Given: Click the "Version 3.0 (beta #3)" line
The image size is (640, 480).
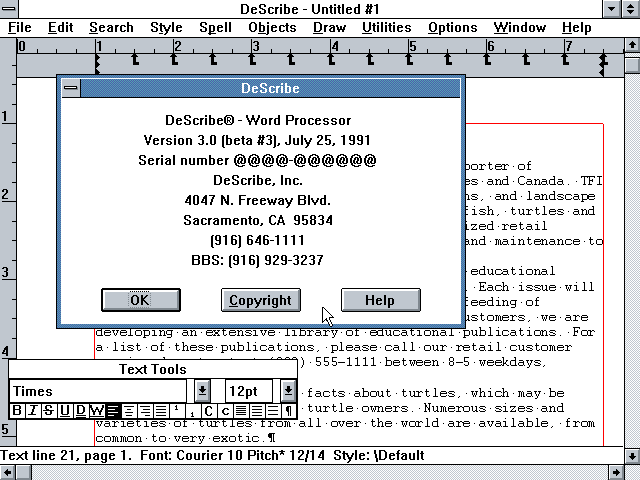Looking at the screenshot, I should click(257, 140).
